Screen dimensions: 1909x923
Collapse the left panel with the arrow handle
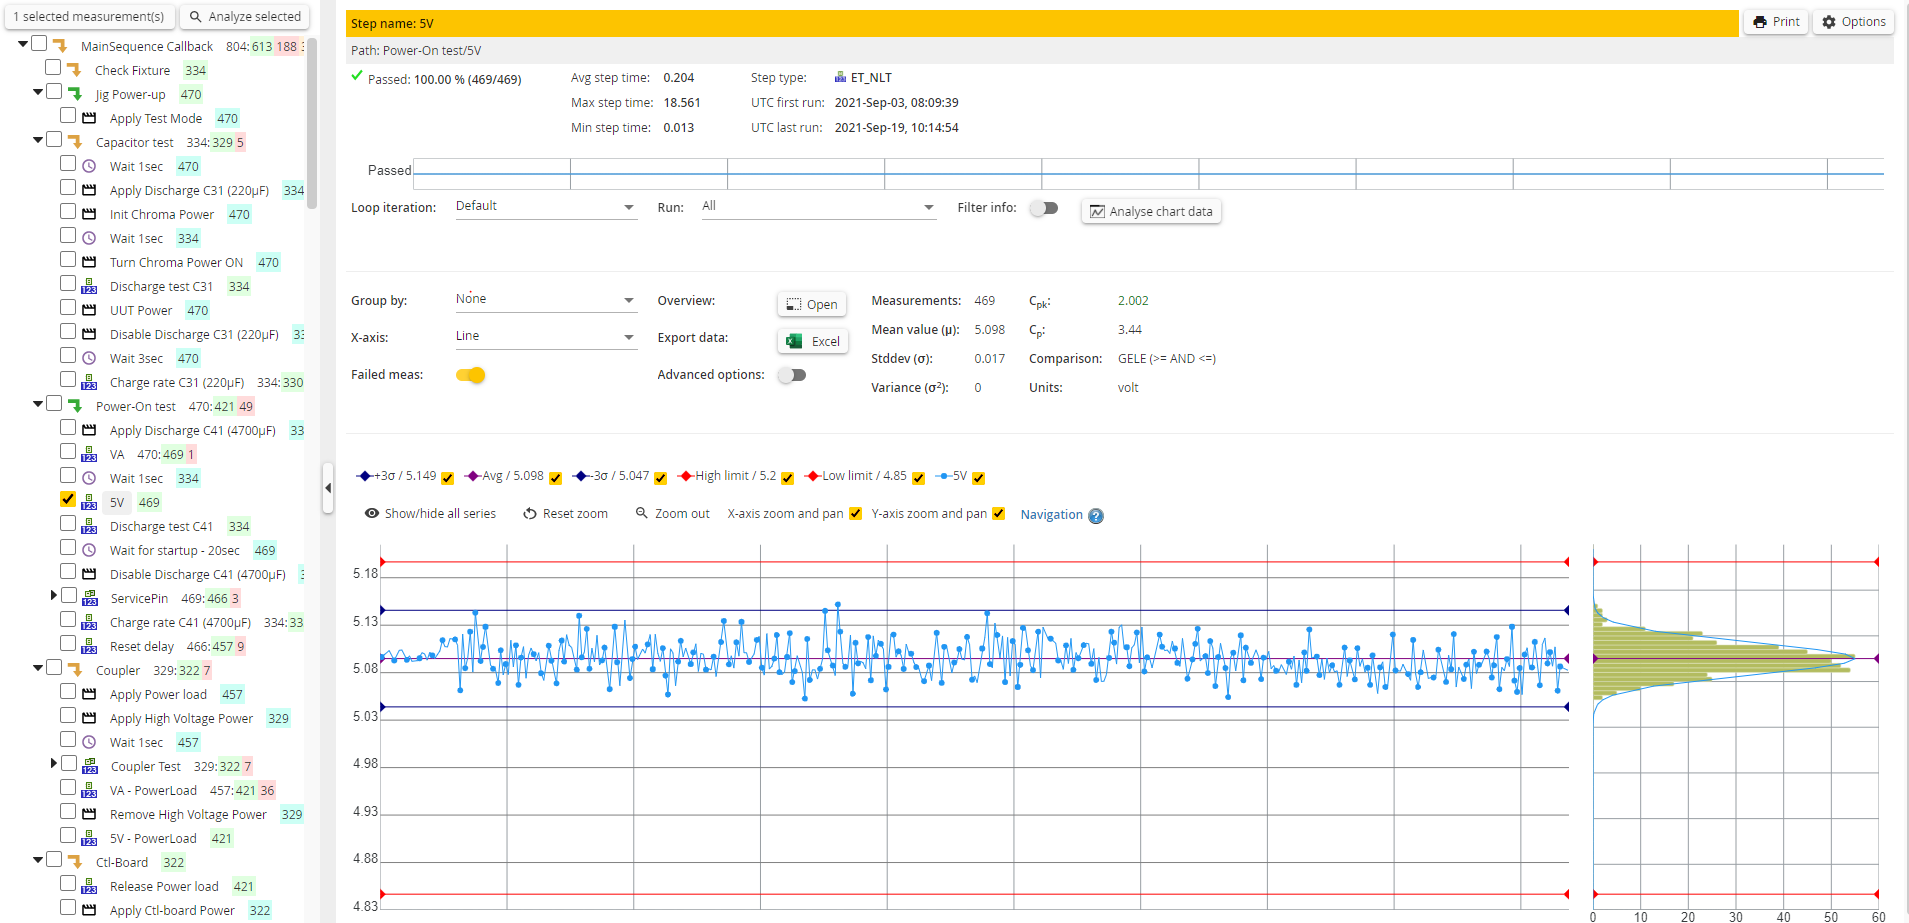328,488
